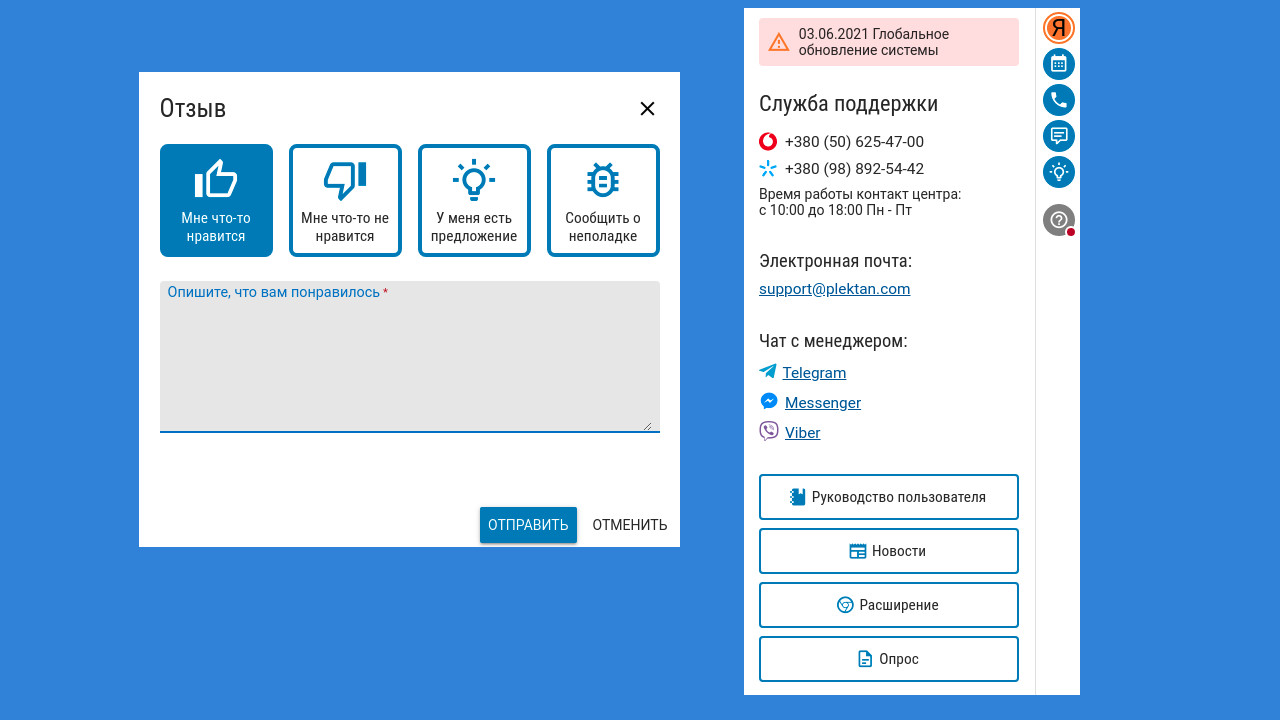
Task: Choose the lightbulb 'У меня есть предложение' option
Action: point(474,200)
